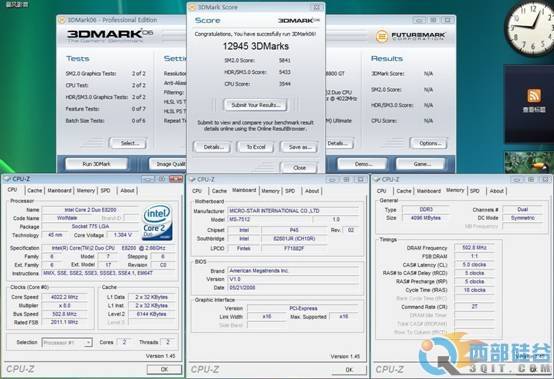Select Memory tab in middle CPU-Z window
Viewport: 554px width, 379px height.
coord(270,191)
